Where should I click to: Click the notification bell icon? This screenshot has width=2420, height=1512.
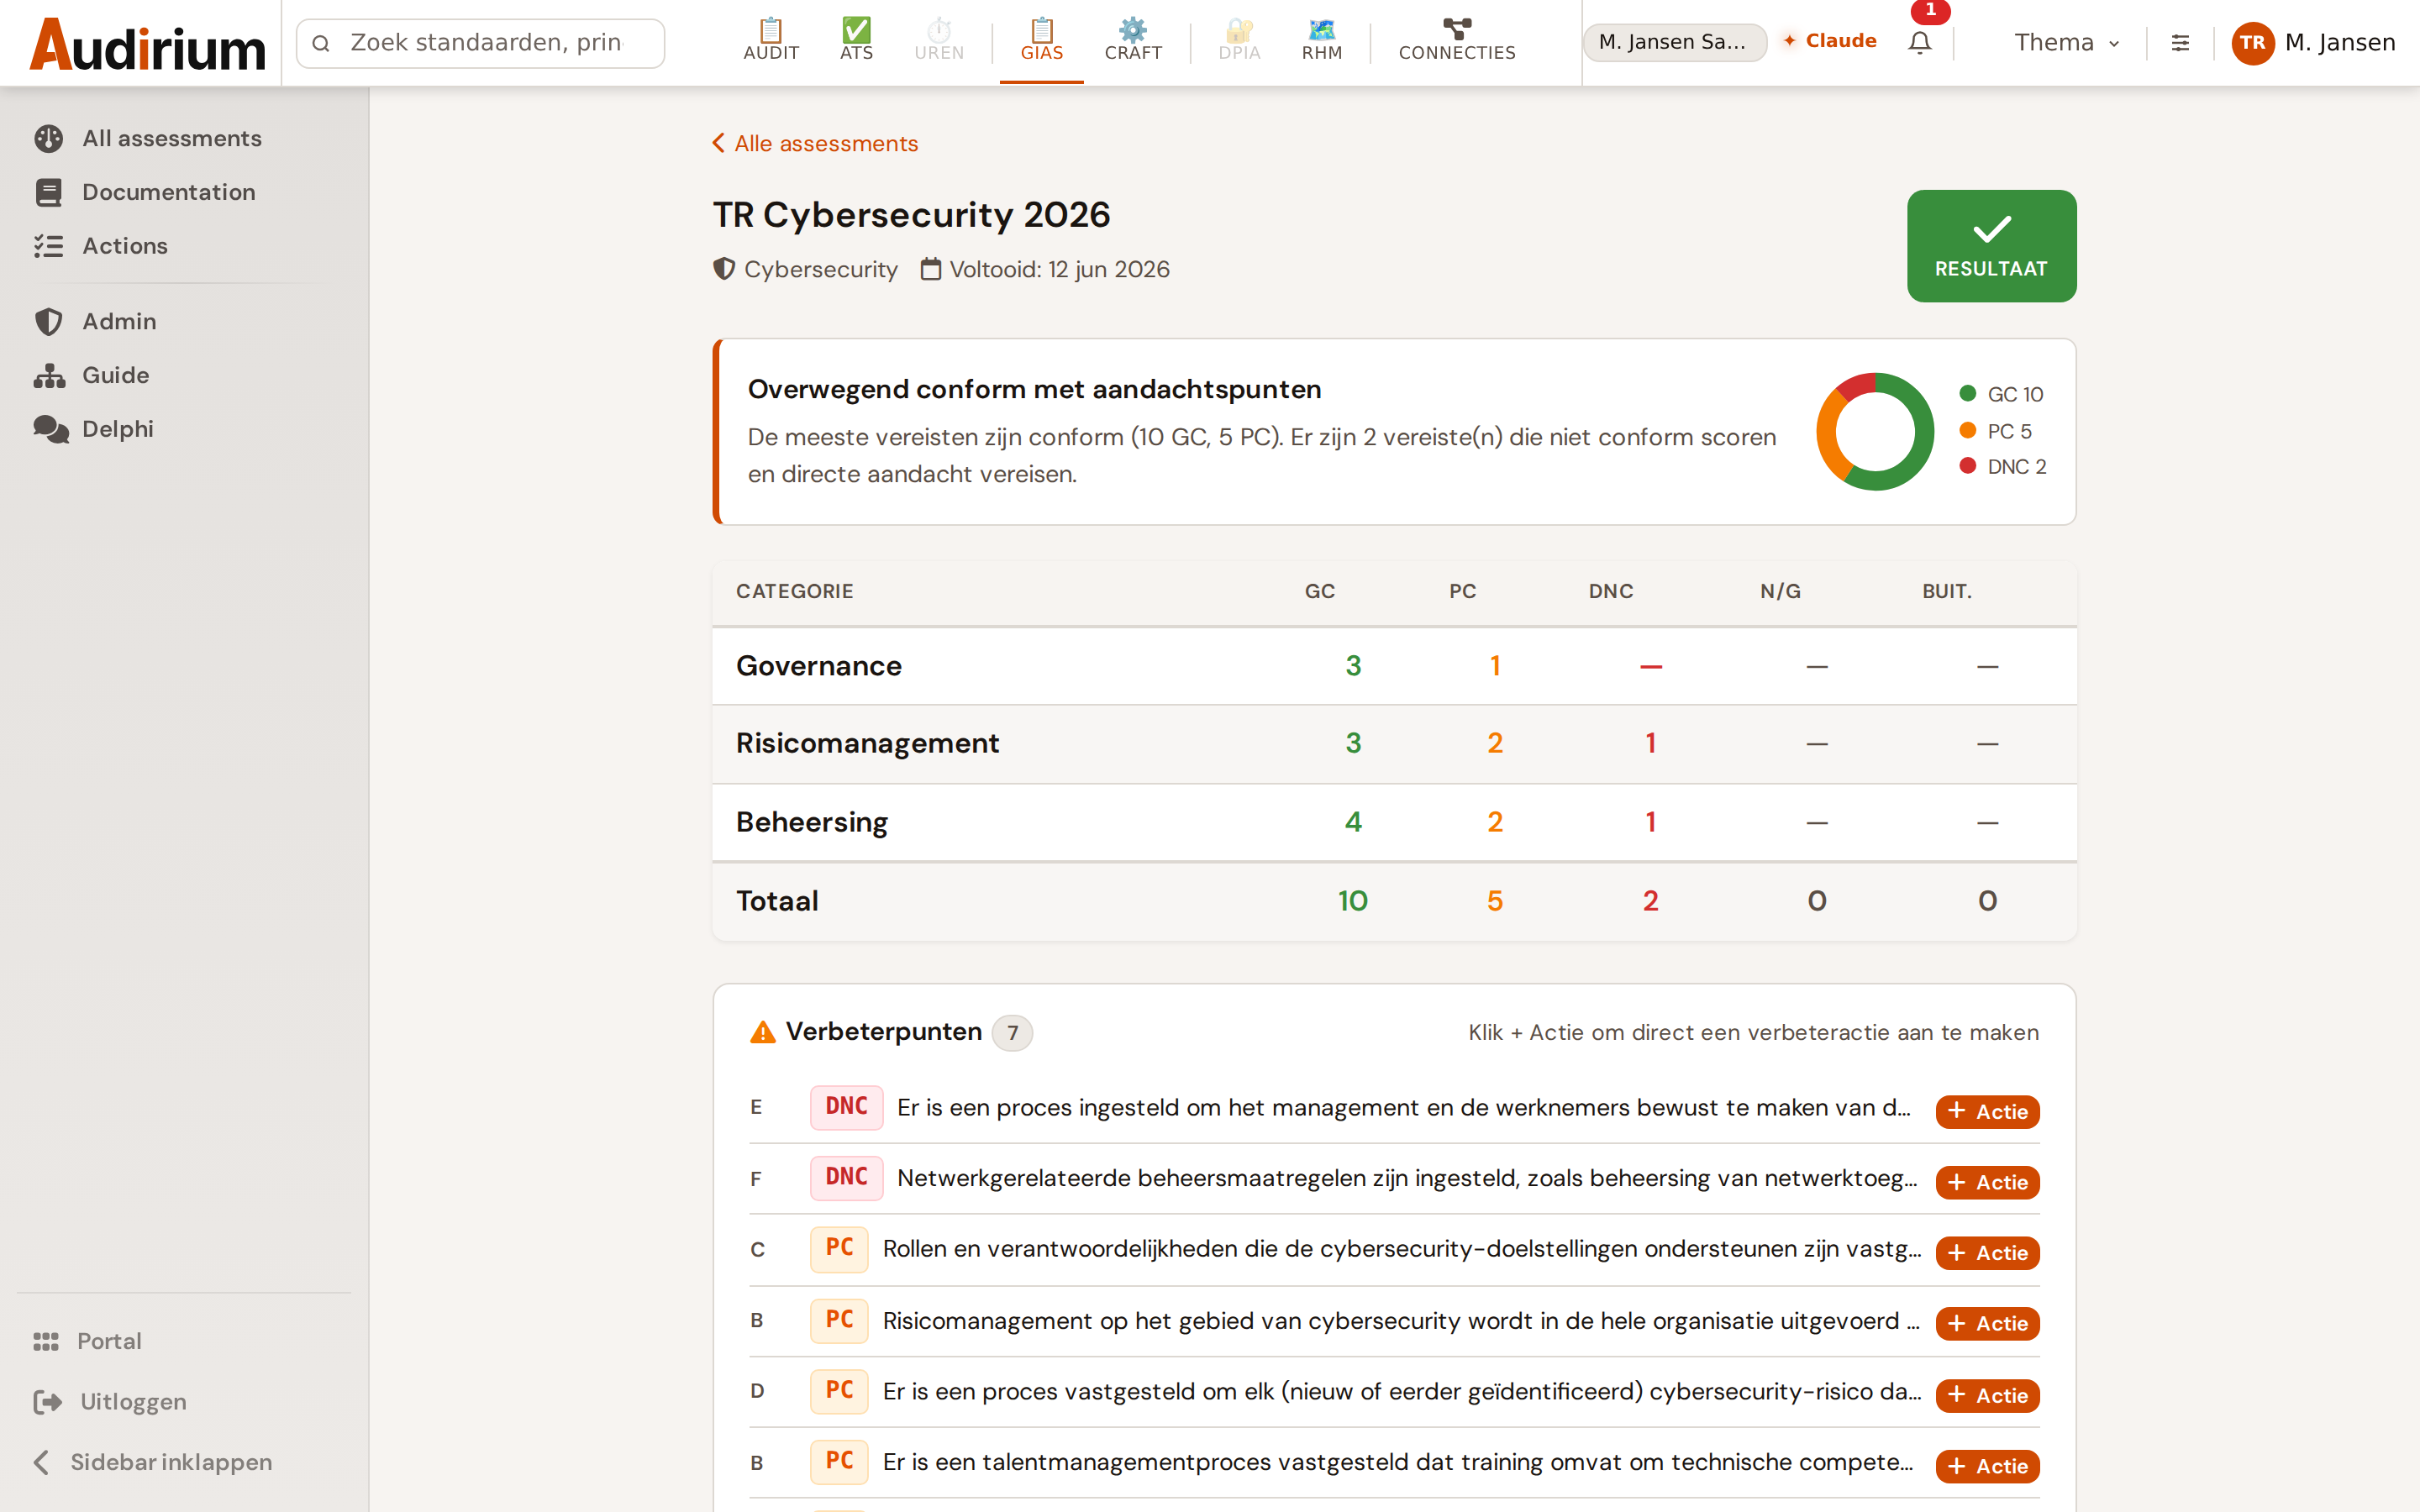pos(1919,43)
